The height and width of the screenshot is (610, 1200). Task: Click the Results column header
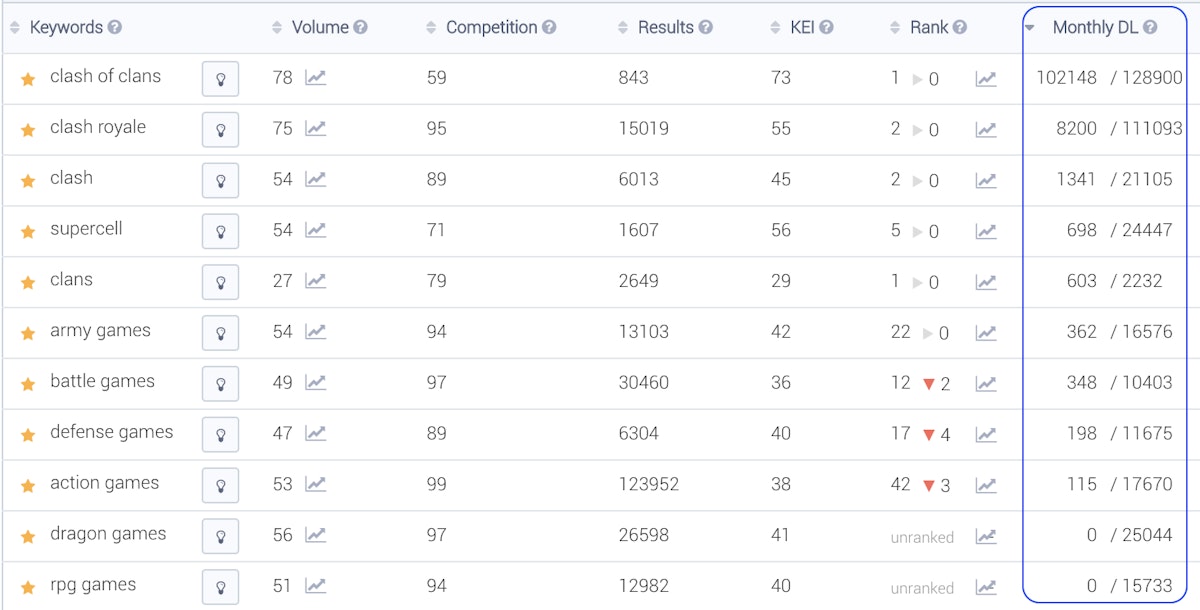[665, 27]
